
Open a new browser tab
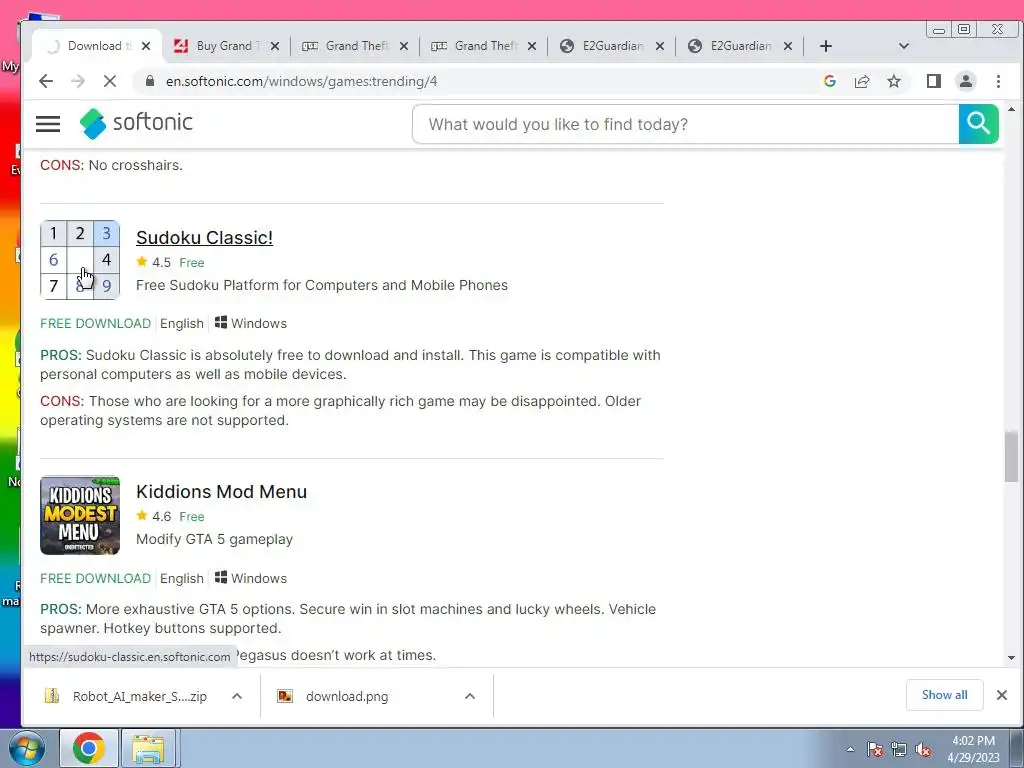point(825,46)
